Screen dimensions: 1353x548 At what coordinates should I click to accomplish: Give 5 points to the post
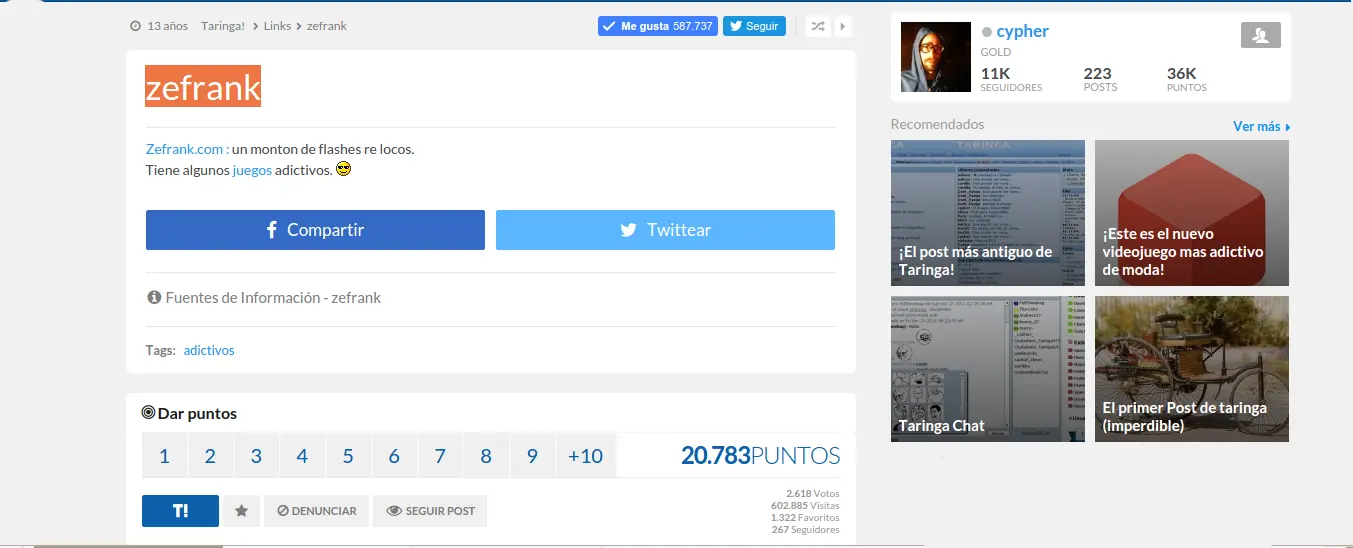348,456
